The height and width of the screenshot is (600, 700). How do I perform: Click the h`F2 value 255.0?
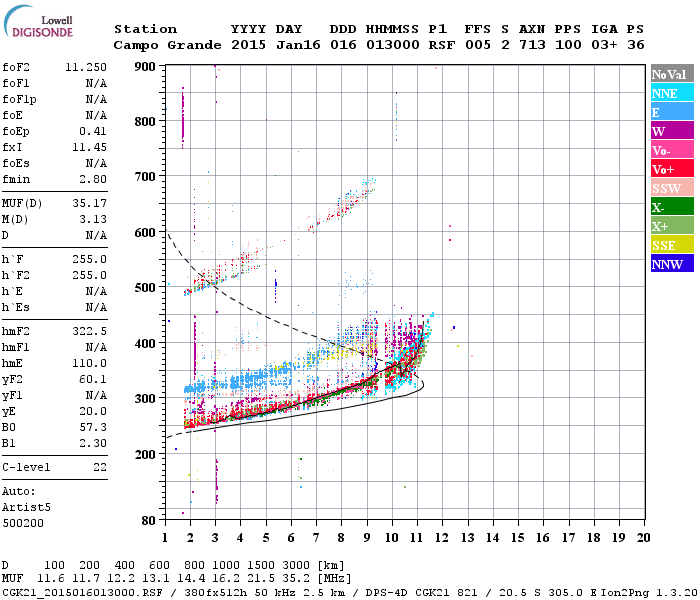click(89, 275)
